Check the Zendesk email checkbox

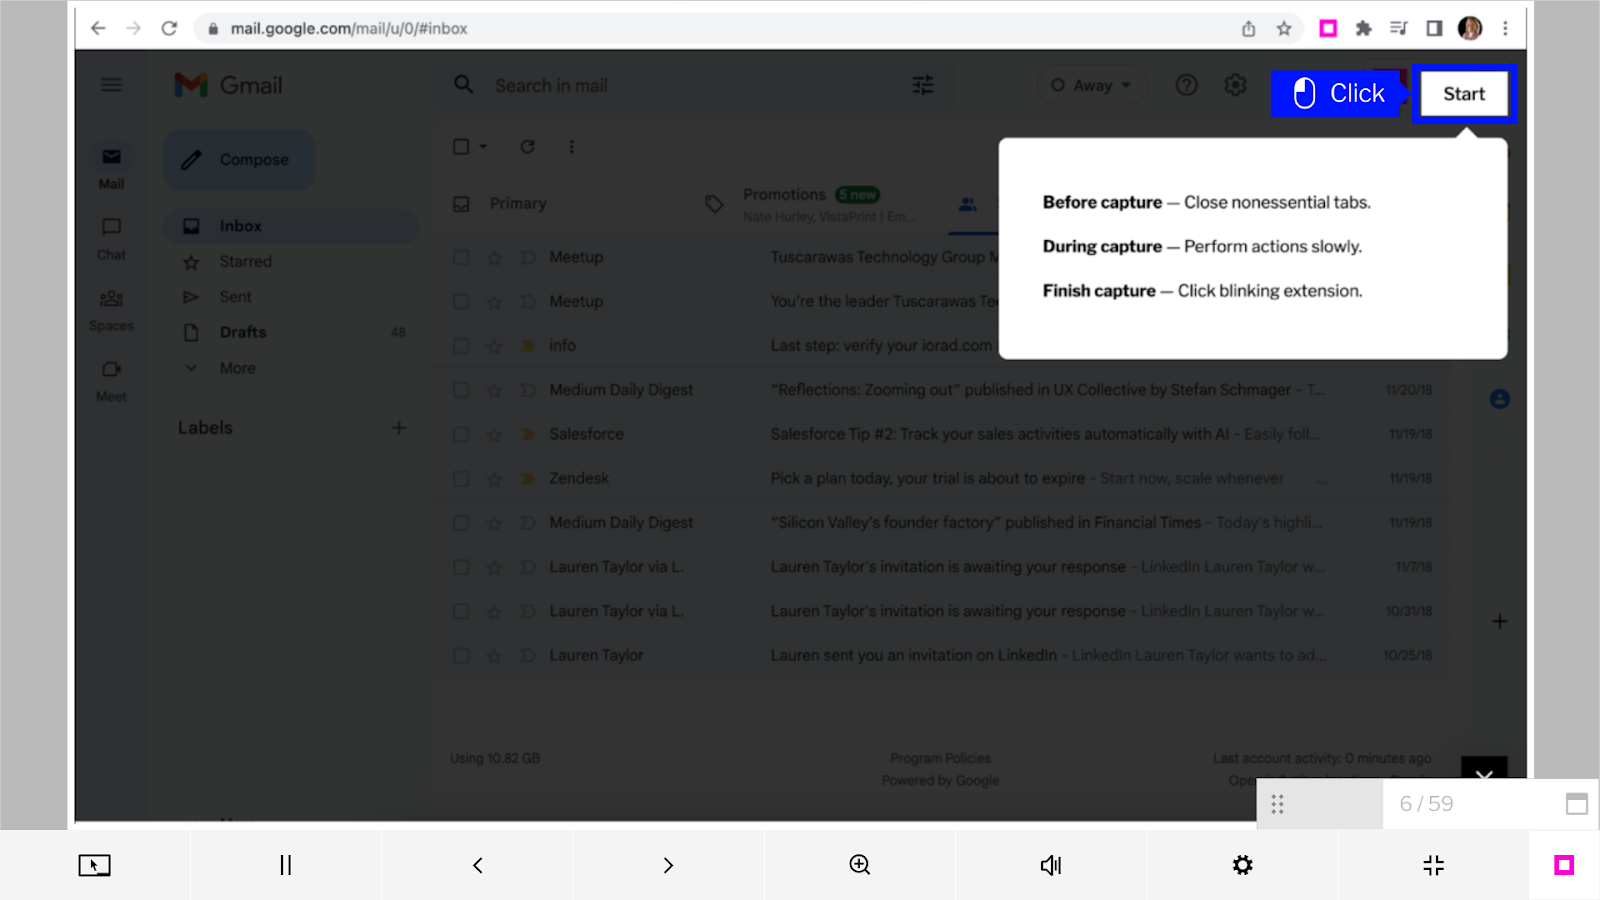pyautogui.click(x=461, y=478)
